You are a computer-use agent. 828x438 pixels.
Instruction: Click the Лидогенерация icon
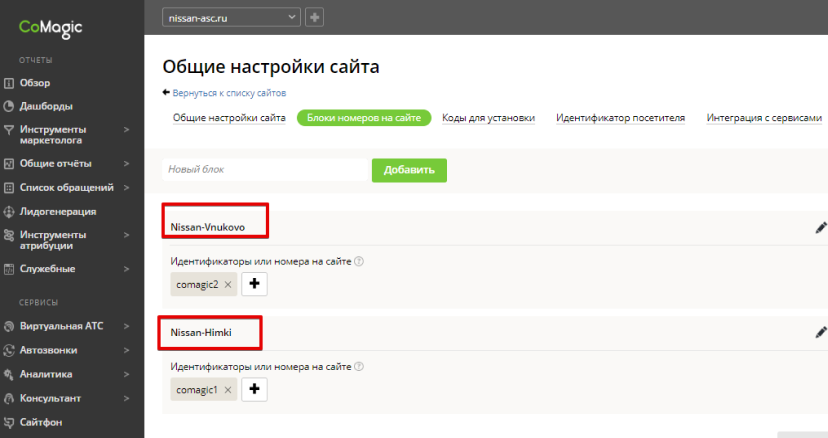[x=8, y=212]
